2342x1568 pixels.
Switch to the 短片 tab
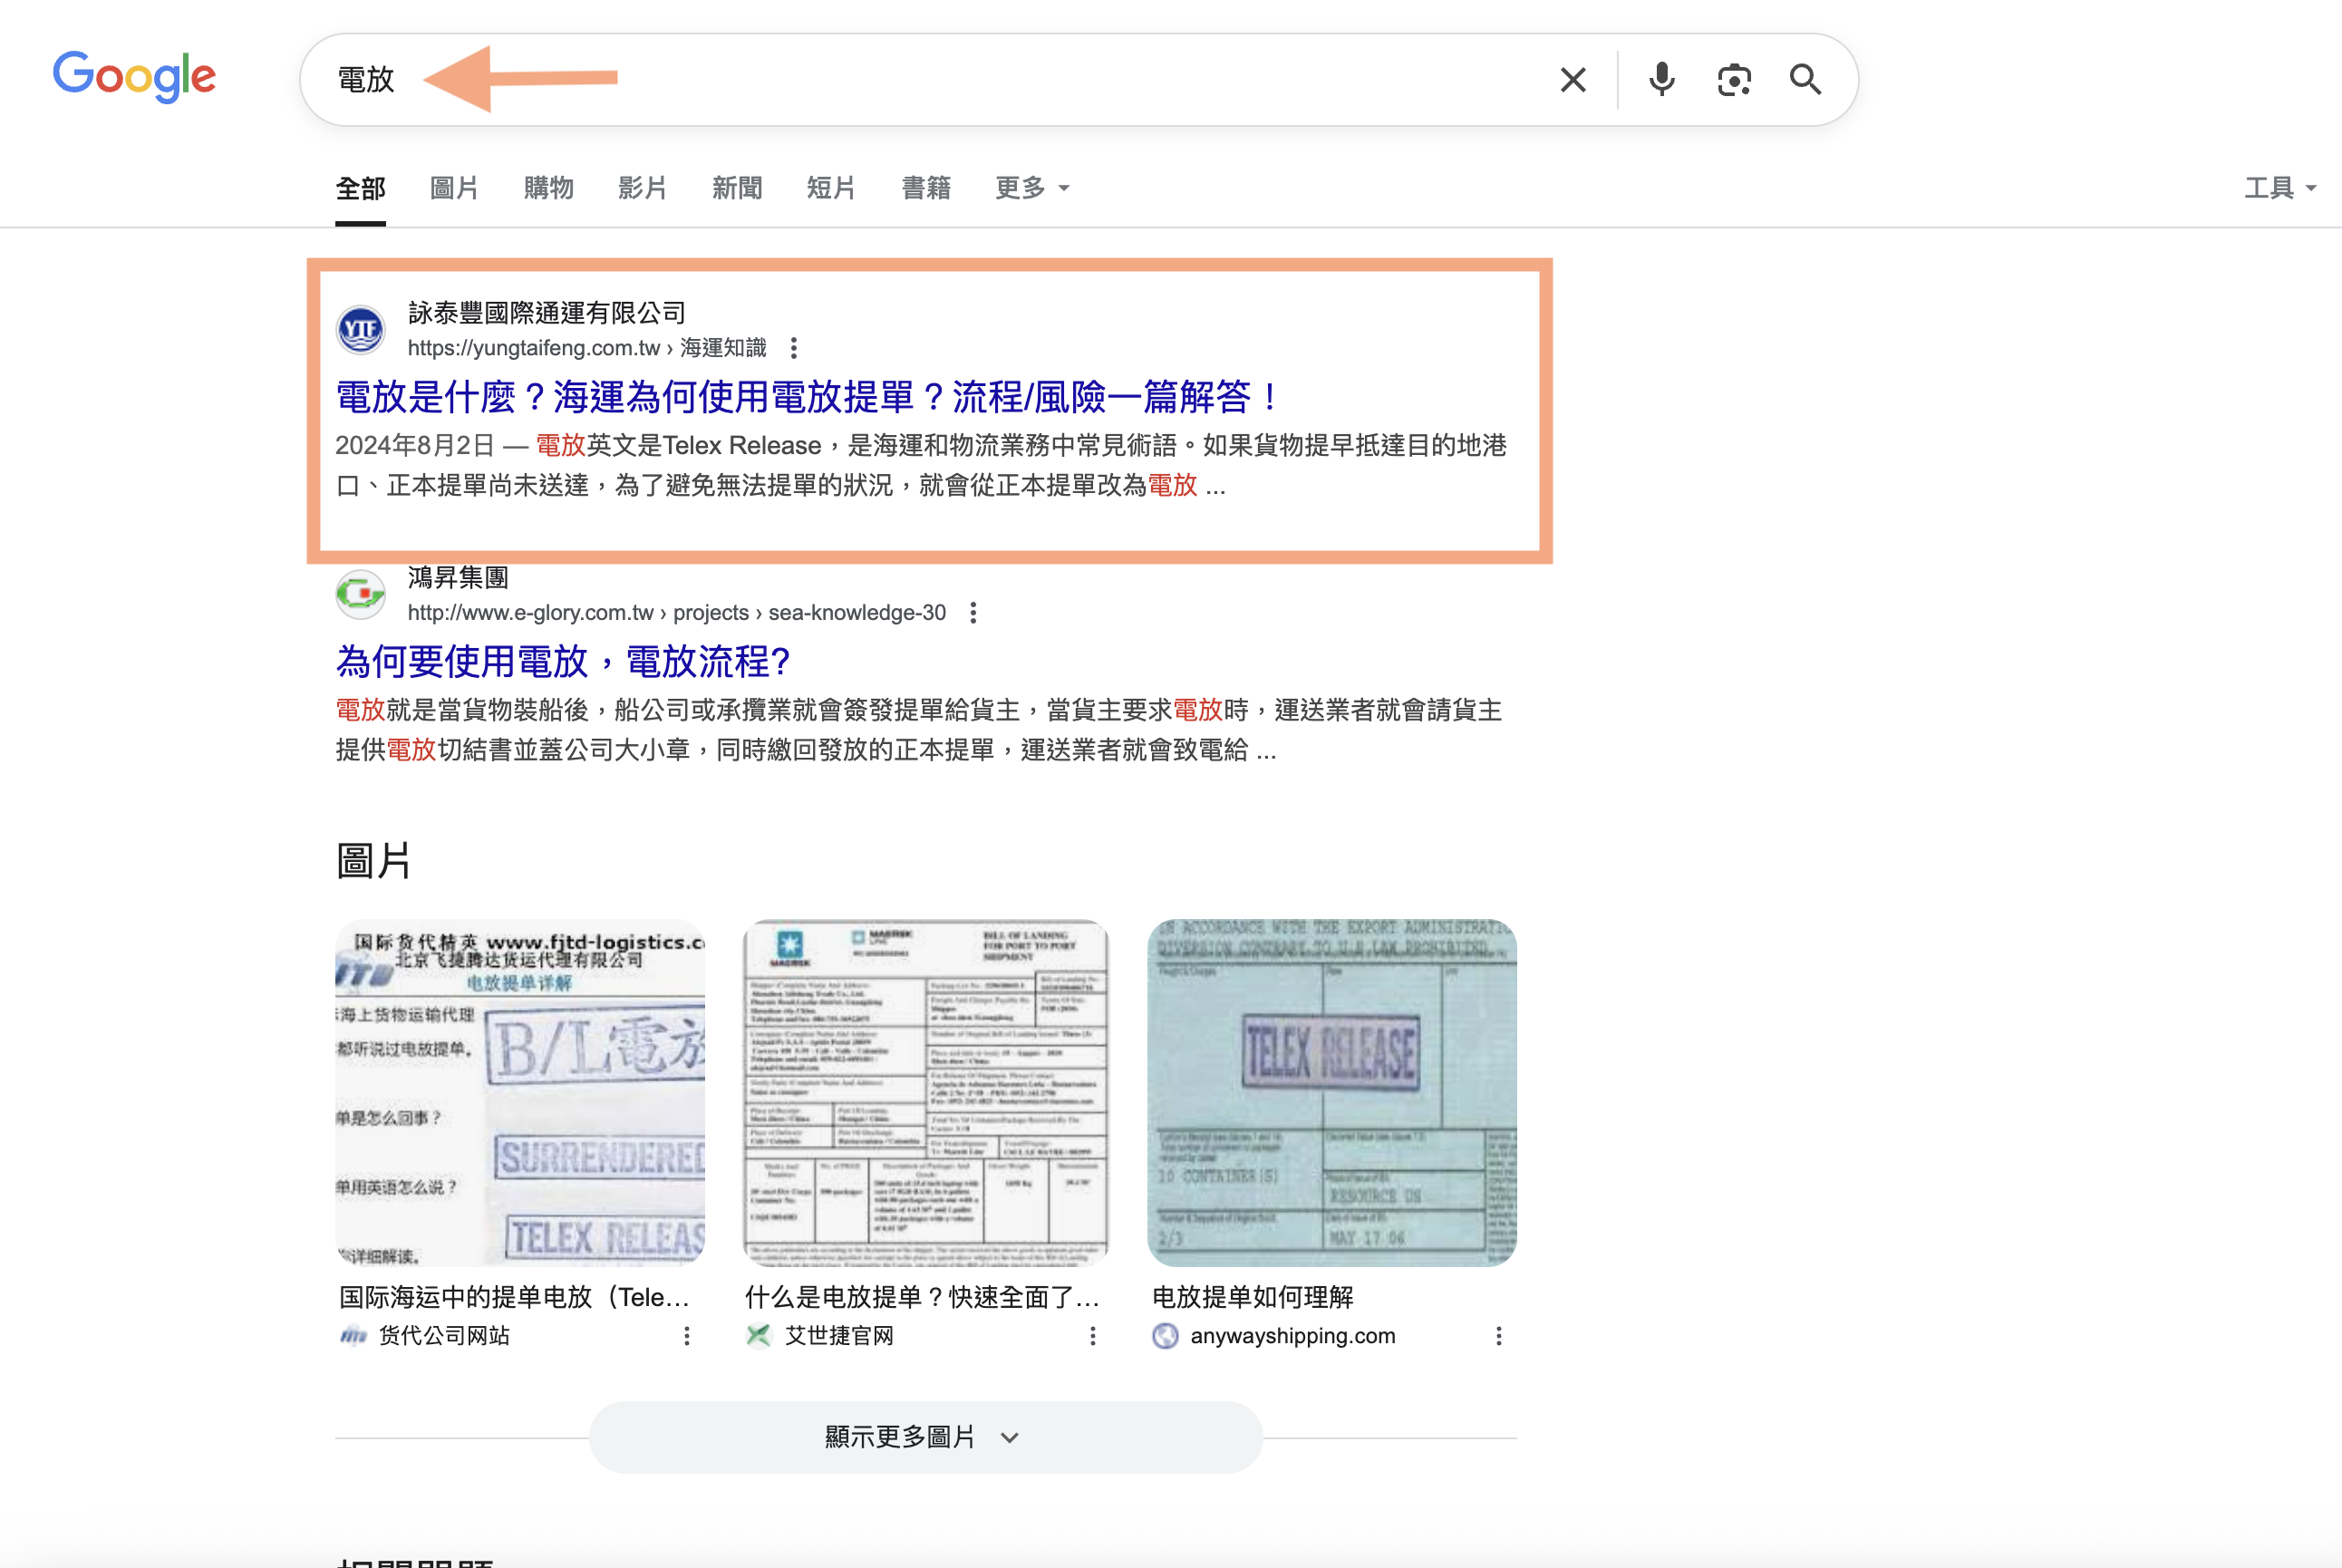click(831, 188)
